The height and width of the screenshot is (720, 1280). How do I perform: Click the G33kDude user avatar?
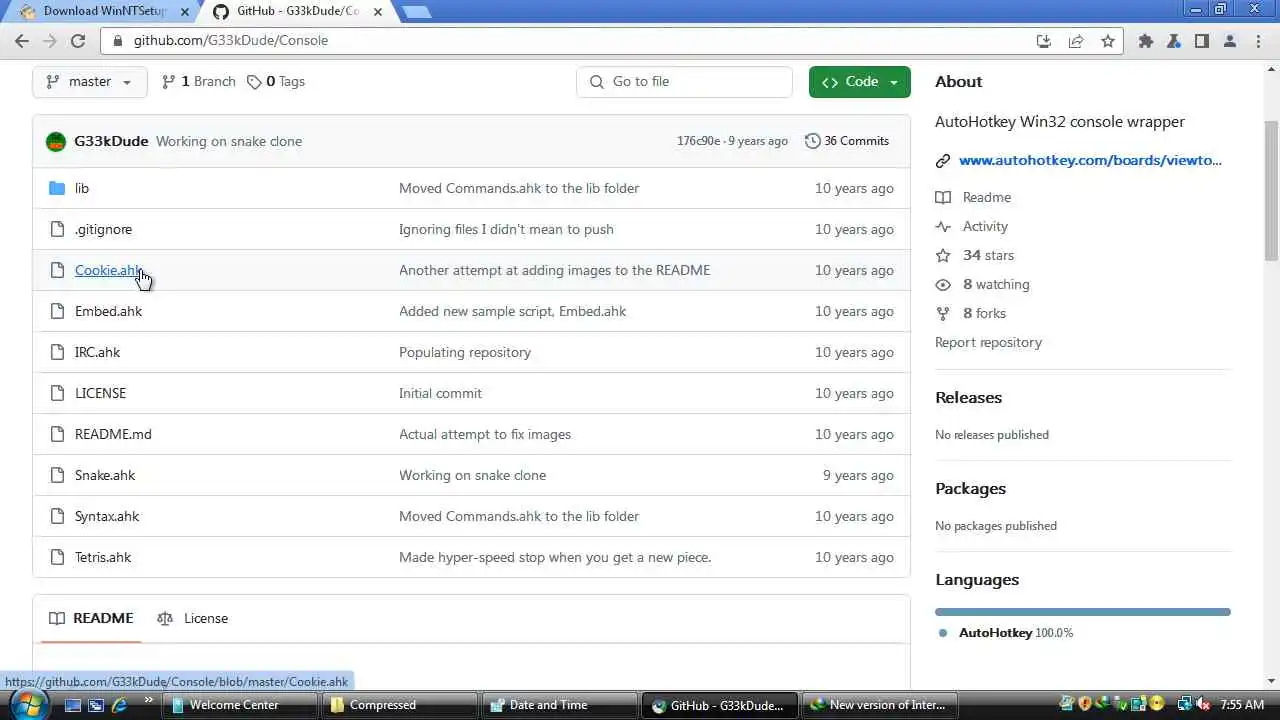pos(56,141)
